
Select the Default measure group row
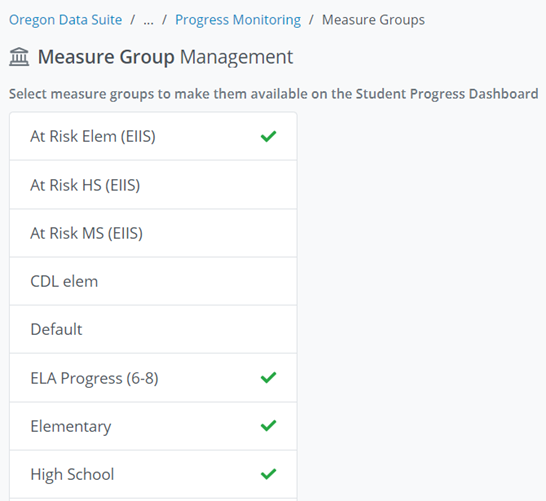tap(153, 329)
